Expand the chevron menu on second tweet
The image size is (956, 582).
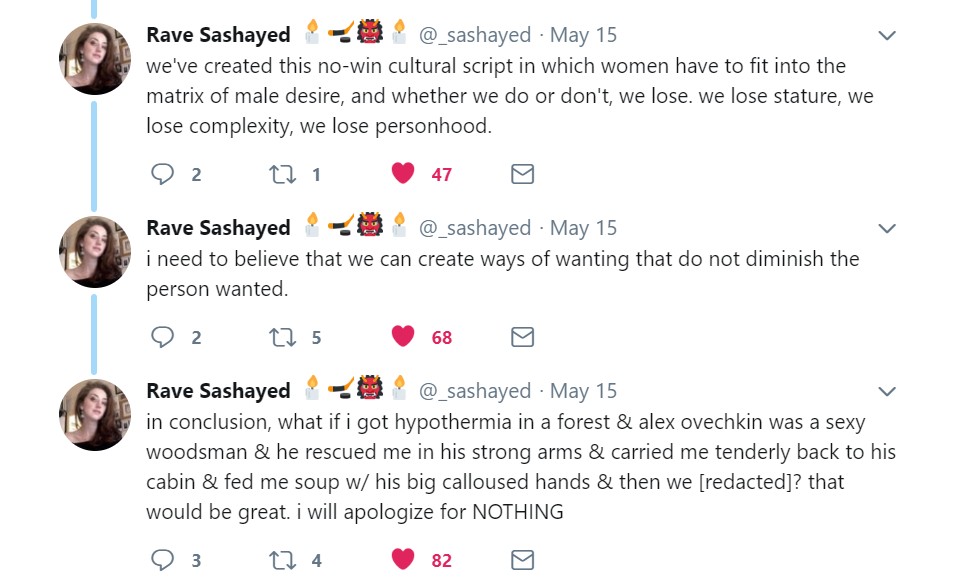(x=886, y=229)
